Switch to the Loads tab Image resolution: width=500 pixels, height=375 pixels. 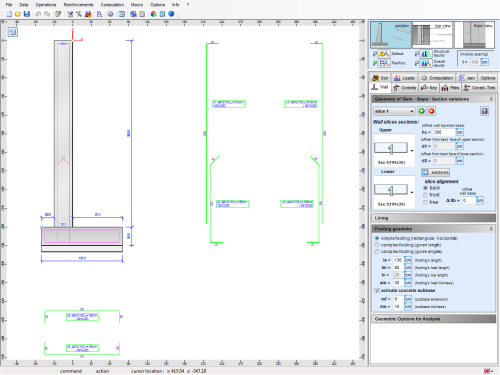click(404, 78)
